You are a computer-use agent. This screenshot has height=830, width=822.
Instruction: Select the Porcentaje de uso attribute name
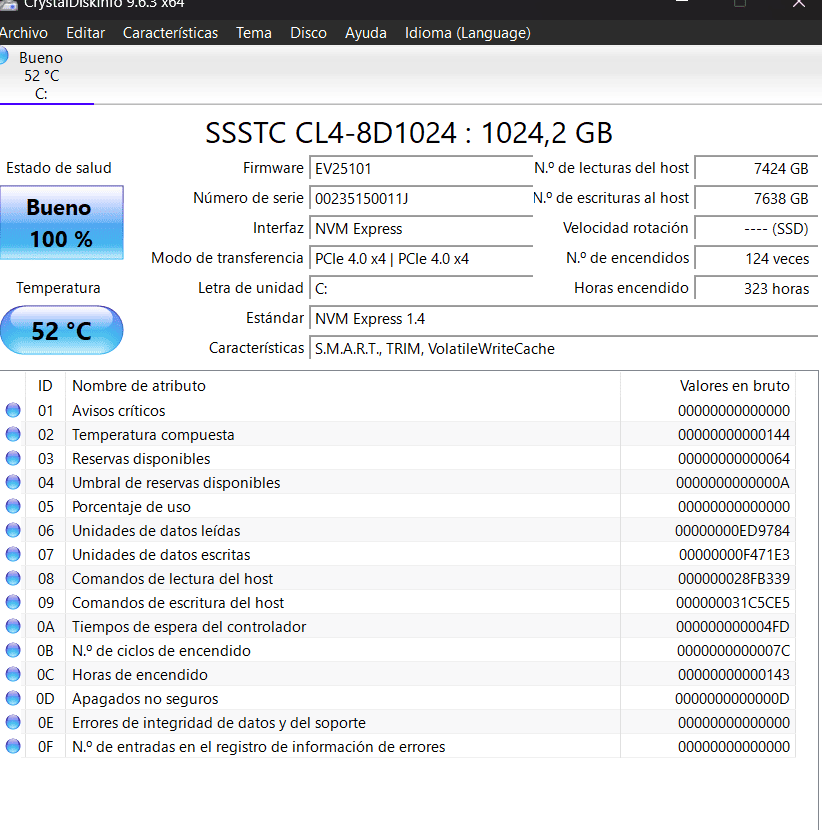[131, 507]
